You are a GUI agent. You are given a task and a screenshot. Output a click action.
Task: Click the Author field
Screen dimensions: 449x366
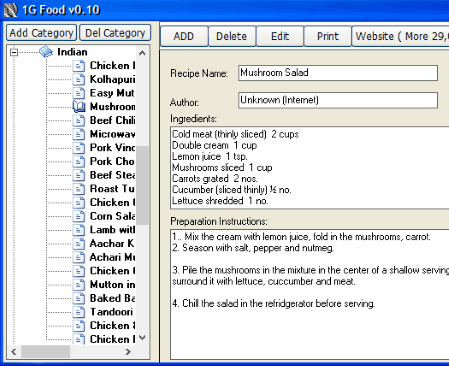(x=338, y=100)
